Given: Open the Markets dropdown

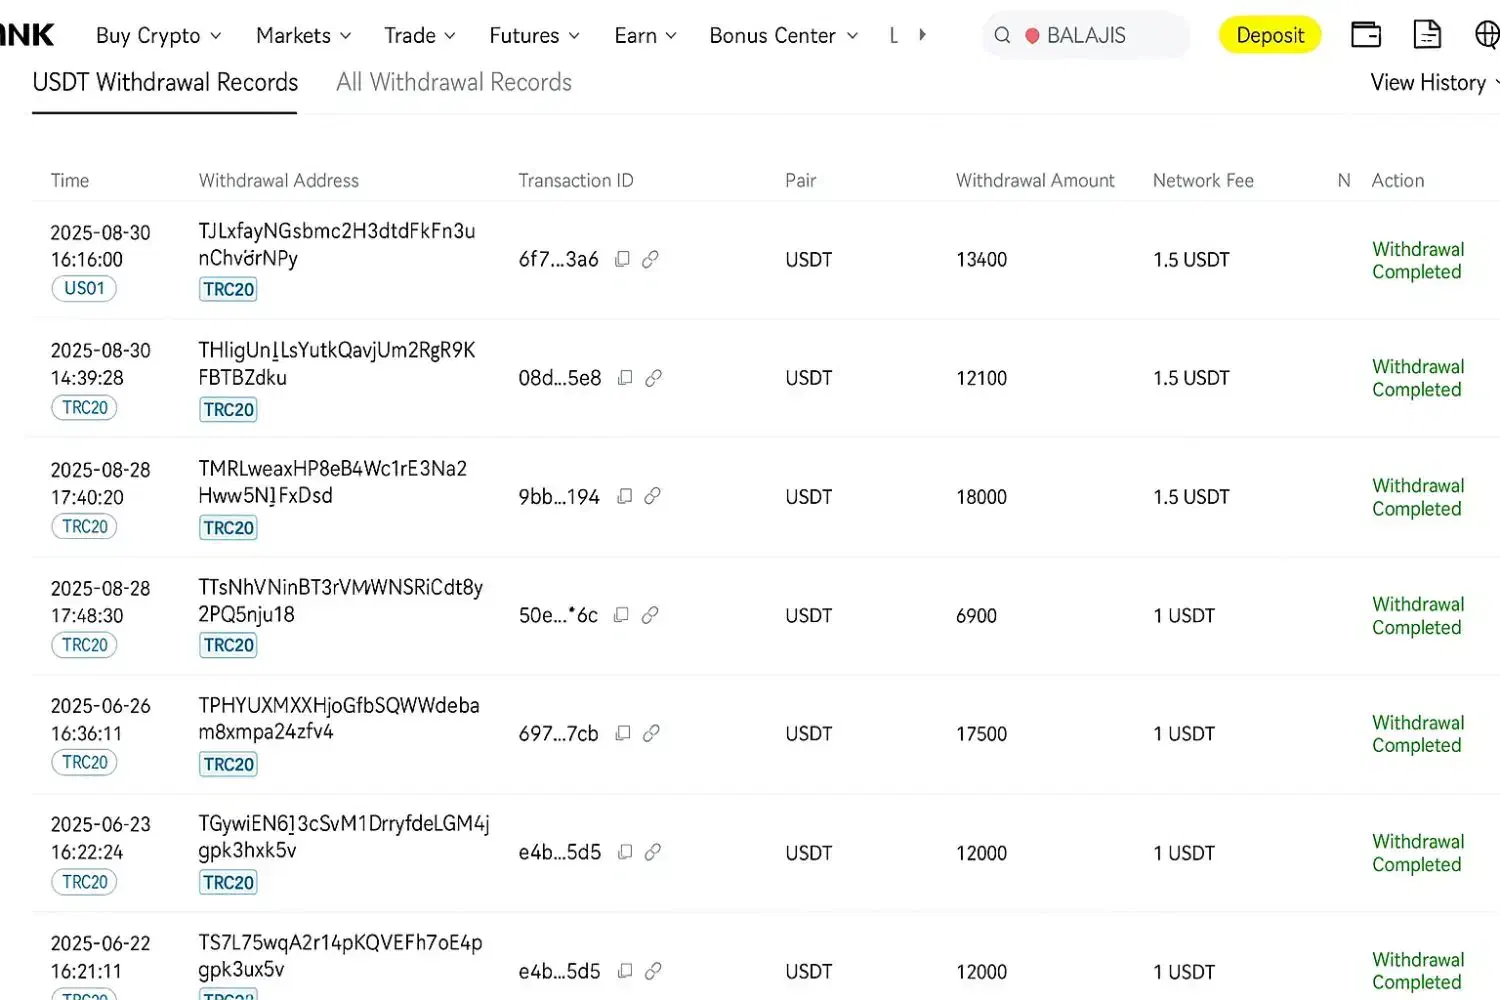Looking at the screenshot, I should point(303,36).
